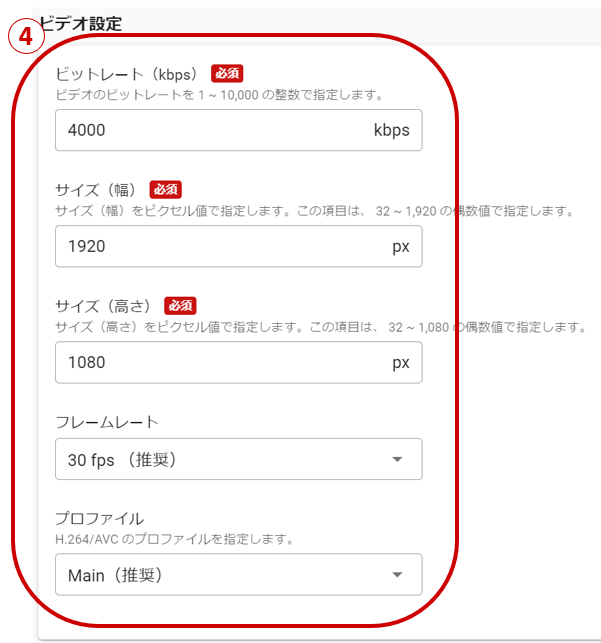Click the width input field showing 1920
The height and width of the screenshot is (643, 601).
pyautogui.click(x=210, y=246)
